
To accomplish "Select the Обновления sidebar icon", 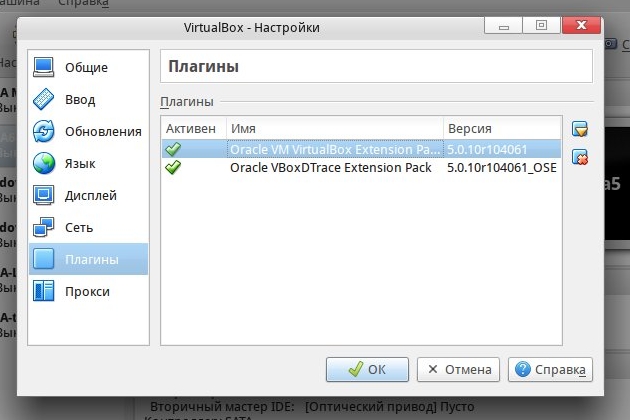I will [x=43, y=131].
